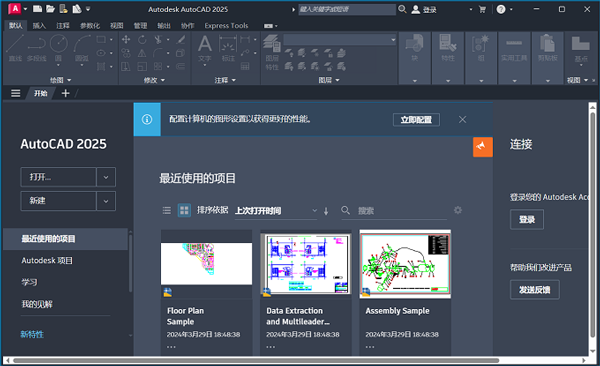This screenshot has height=366, width=600.
Task: Open the hamburger file tab menu
Action: tap(15, 93)
